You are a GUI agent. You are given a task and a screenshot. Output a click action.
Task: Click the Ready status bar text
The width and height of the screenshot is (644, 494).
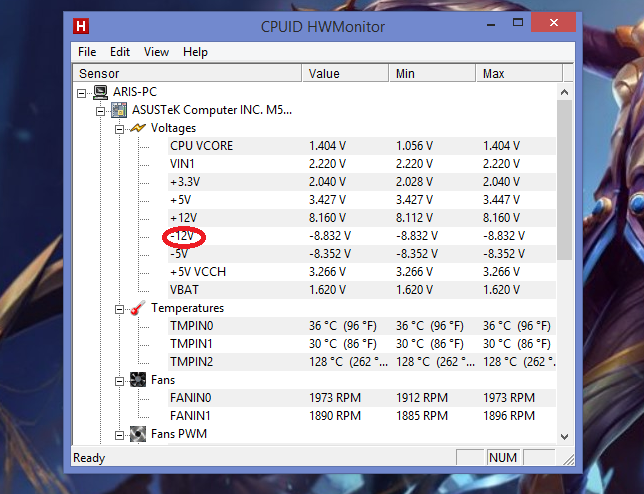[89, 458]
